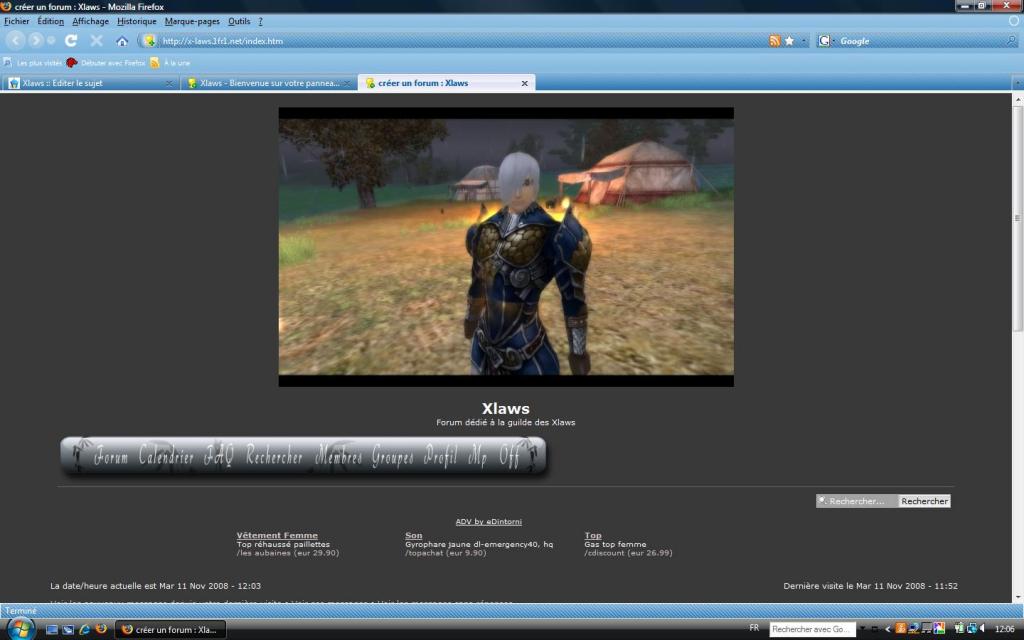Screen dimensions: 1024x640
Task: Open the Profil navigation link
Action: pos(441,456)
